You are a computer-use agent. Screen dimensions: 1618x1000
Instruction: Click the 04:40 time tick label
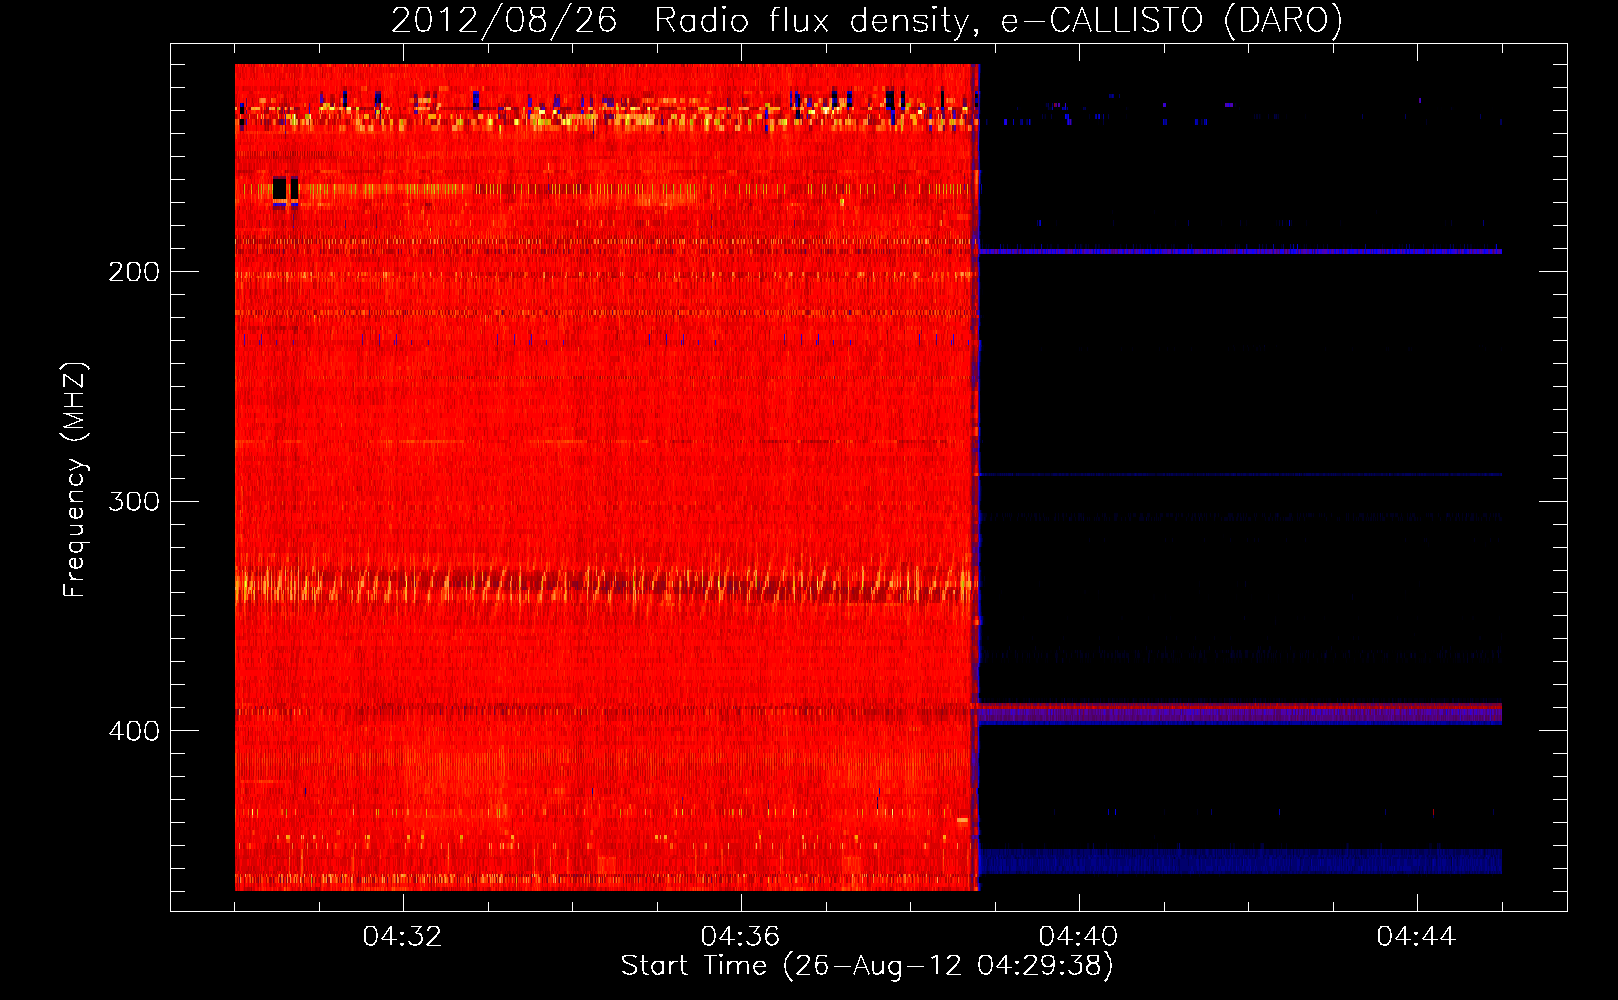click(1078, 937)
